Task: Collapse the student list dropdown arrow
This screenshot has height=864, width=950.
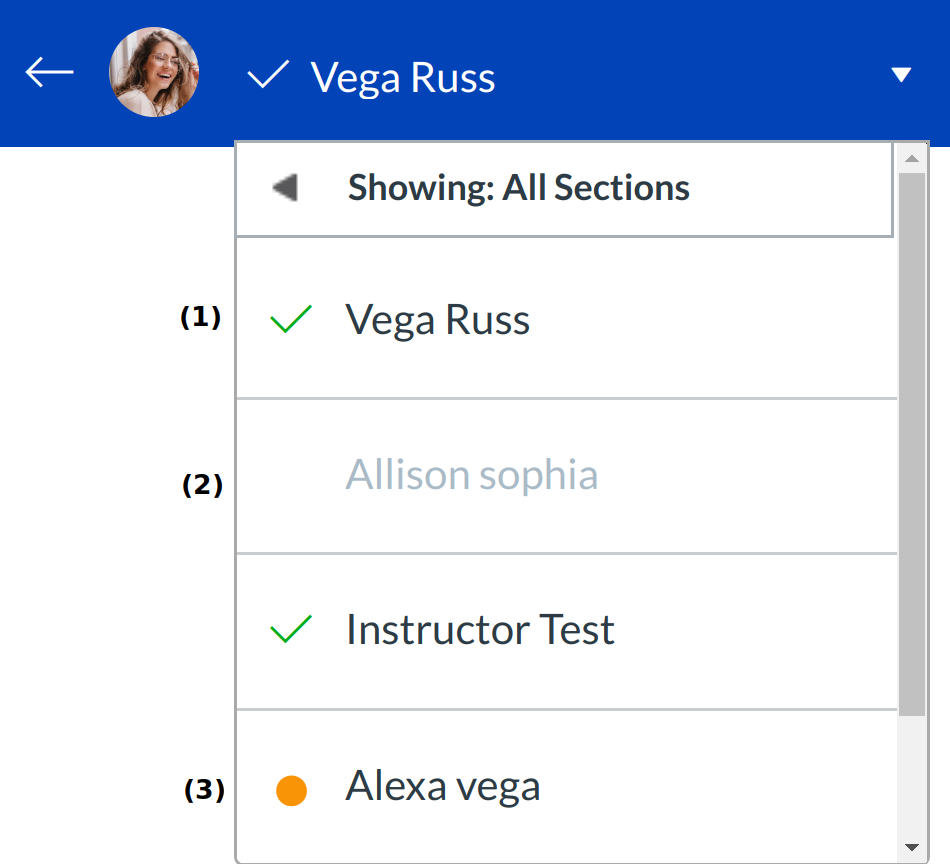Action: [901, 75]
